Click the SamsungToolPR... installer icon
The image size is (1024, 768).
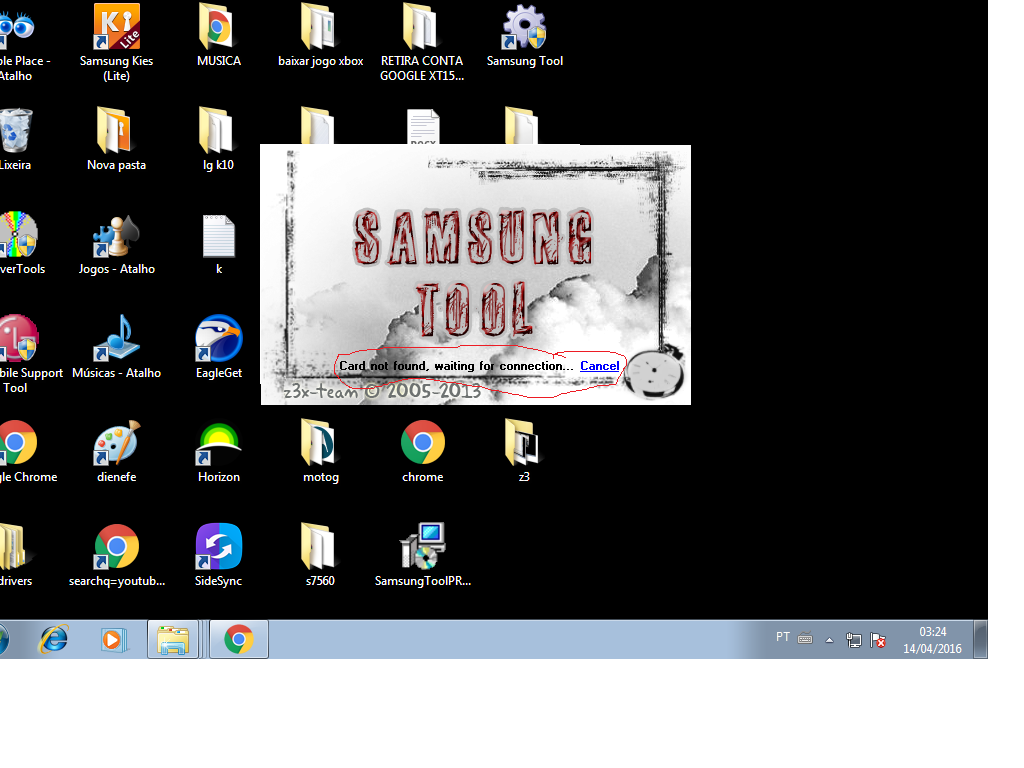click(423, 545)
